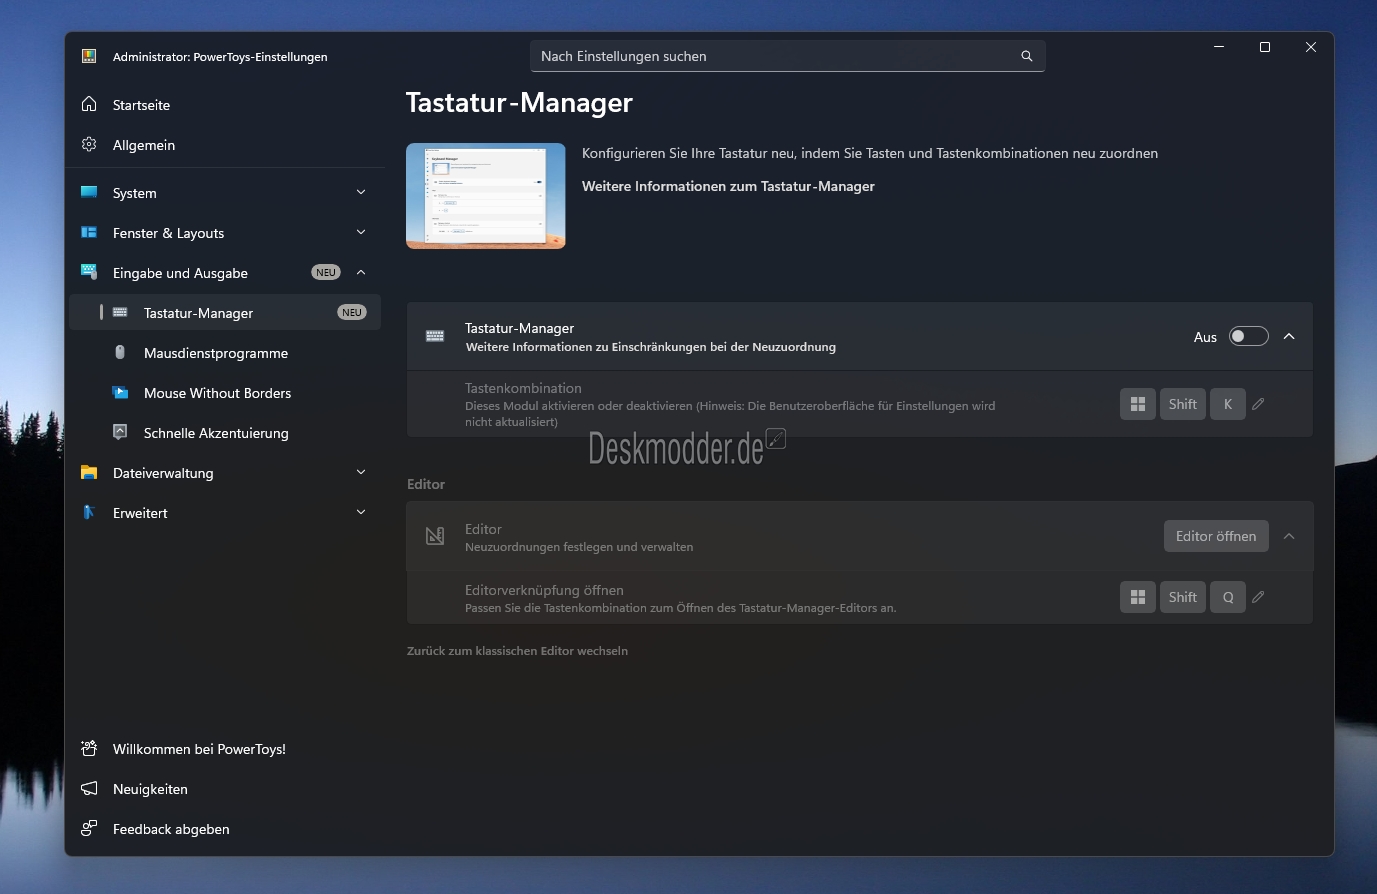Collapse the Tastatur-Manager card chevron
Image resolution: width=1377 pixels, height=894 pixels.
(1289, 337)
